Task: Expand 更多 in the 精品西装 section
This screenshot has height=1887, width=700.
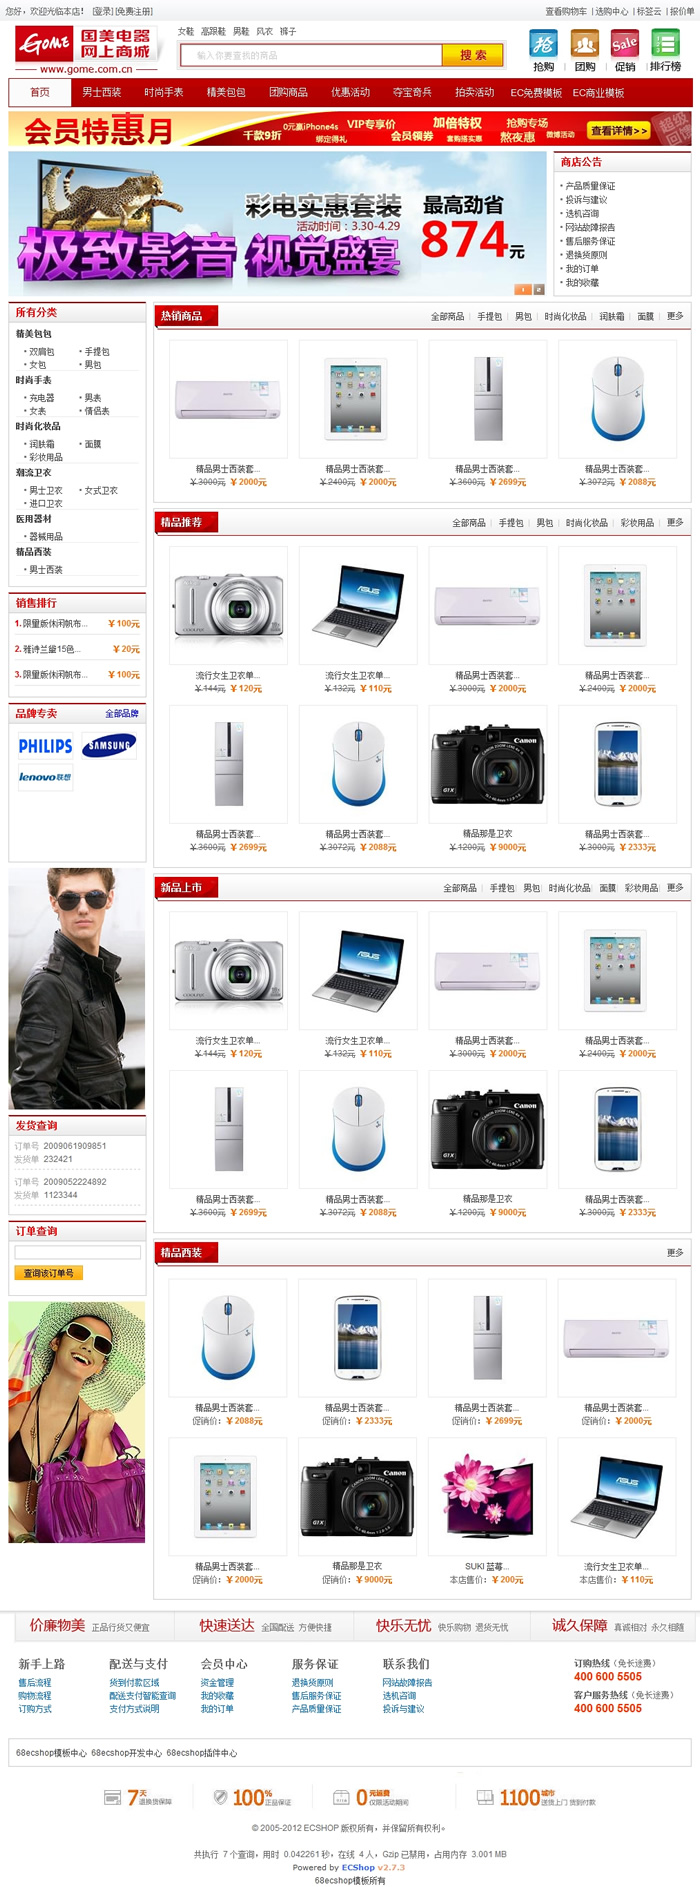Action: [675, 1252]
